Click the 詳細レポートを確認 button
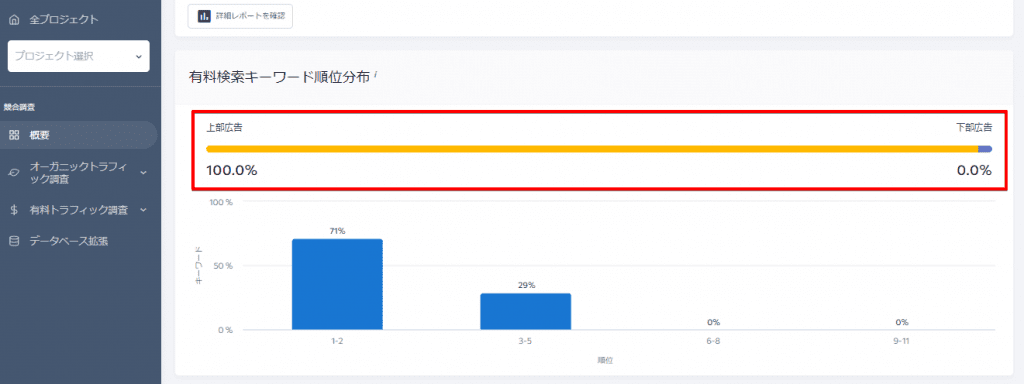Screen dimensions: 1024x384 pyautogui.click(x=240, y=16)
